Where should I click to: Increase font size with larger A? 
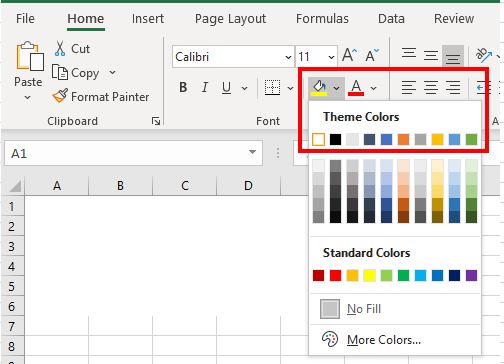click(x=349, y=55)
